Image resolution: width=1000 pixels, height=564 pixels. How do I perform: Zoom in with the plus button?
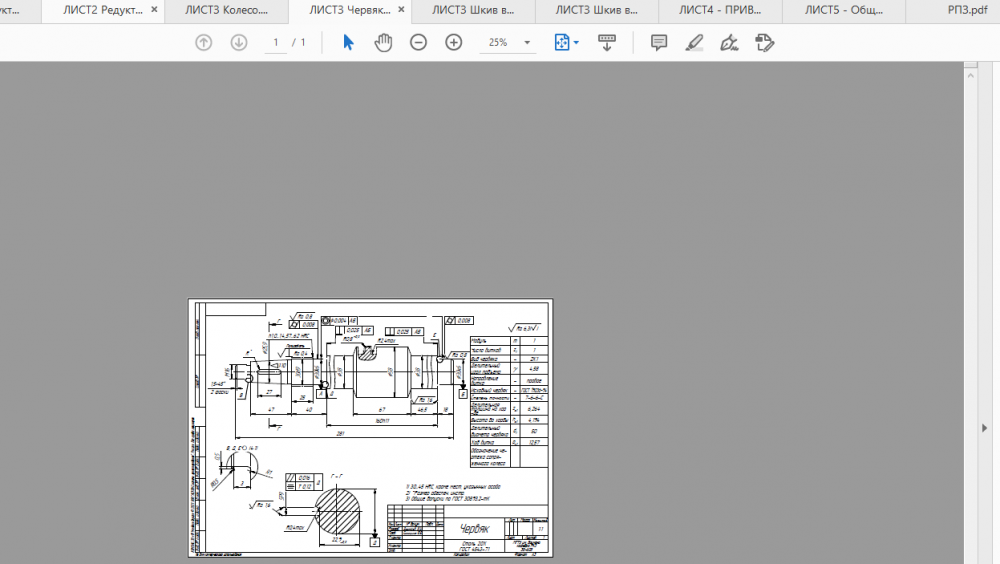click(454, 43)
